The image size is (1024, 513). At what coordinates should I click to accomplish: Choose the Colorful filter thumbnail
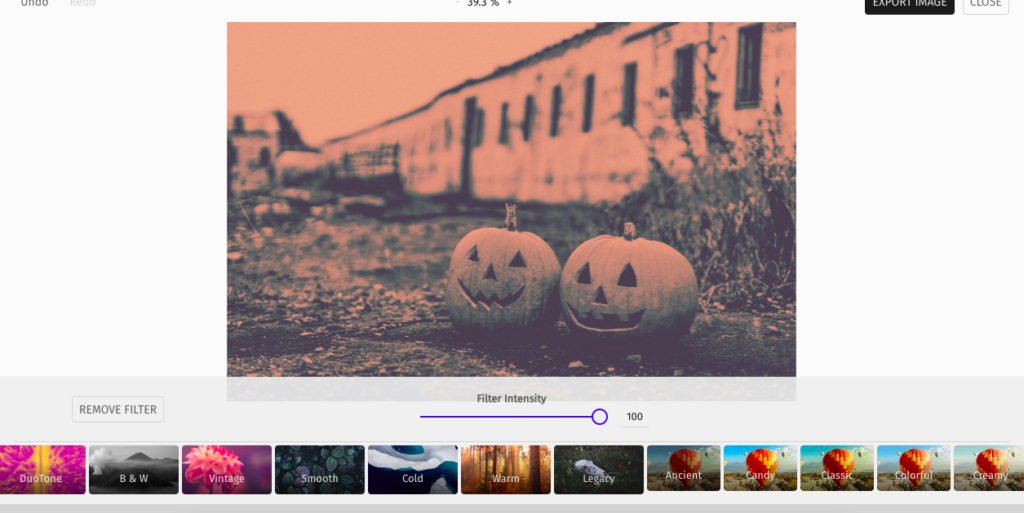click(914, 468)
